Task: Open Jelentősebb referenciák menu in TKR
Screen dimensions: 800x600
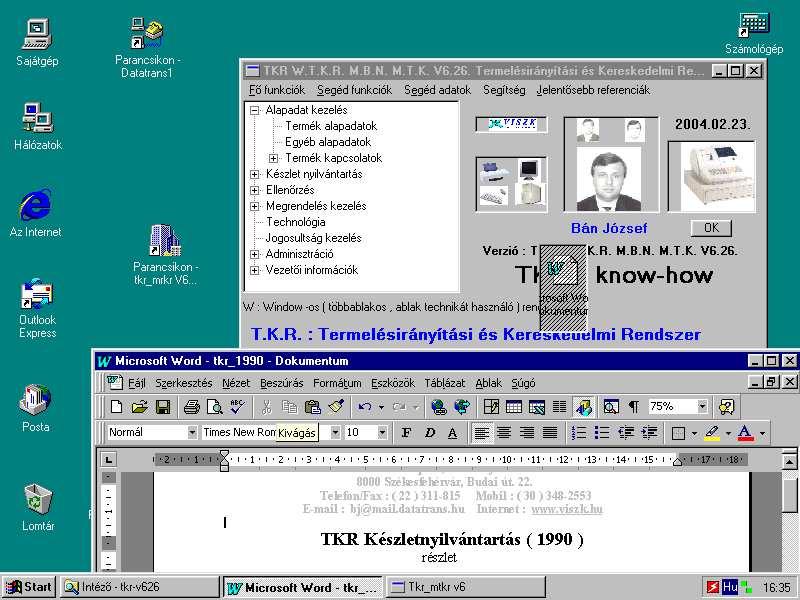Action: [x=593, y=90]
